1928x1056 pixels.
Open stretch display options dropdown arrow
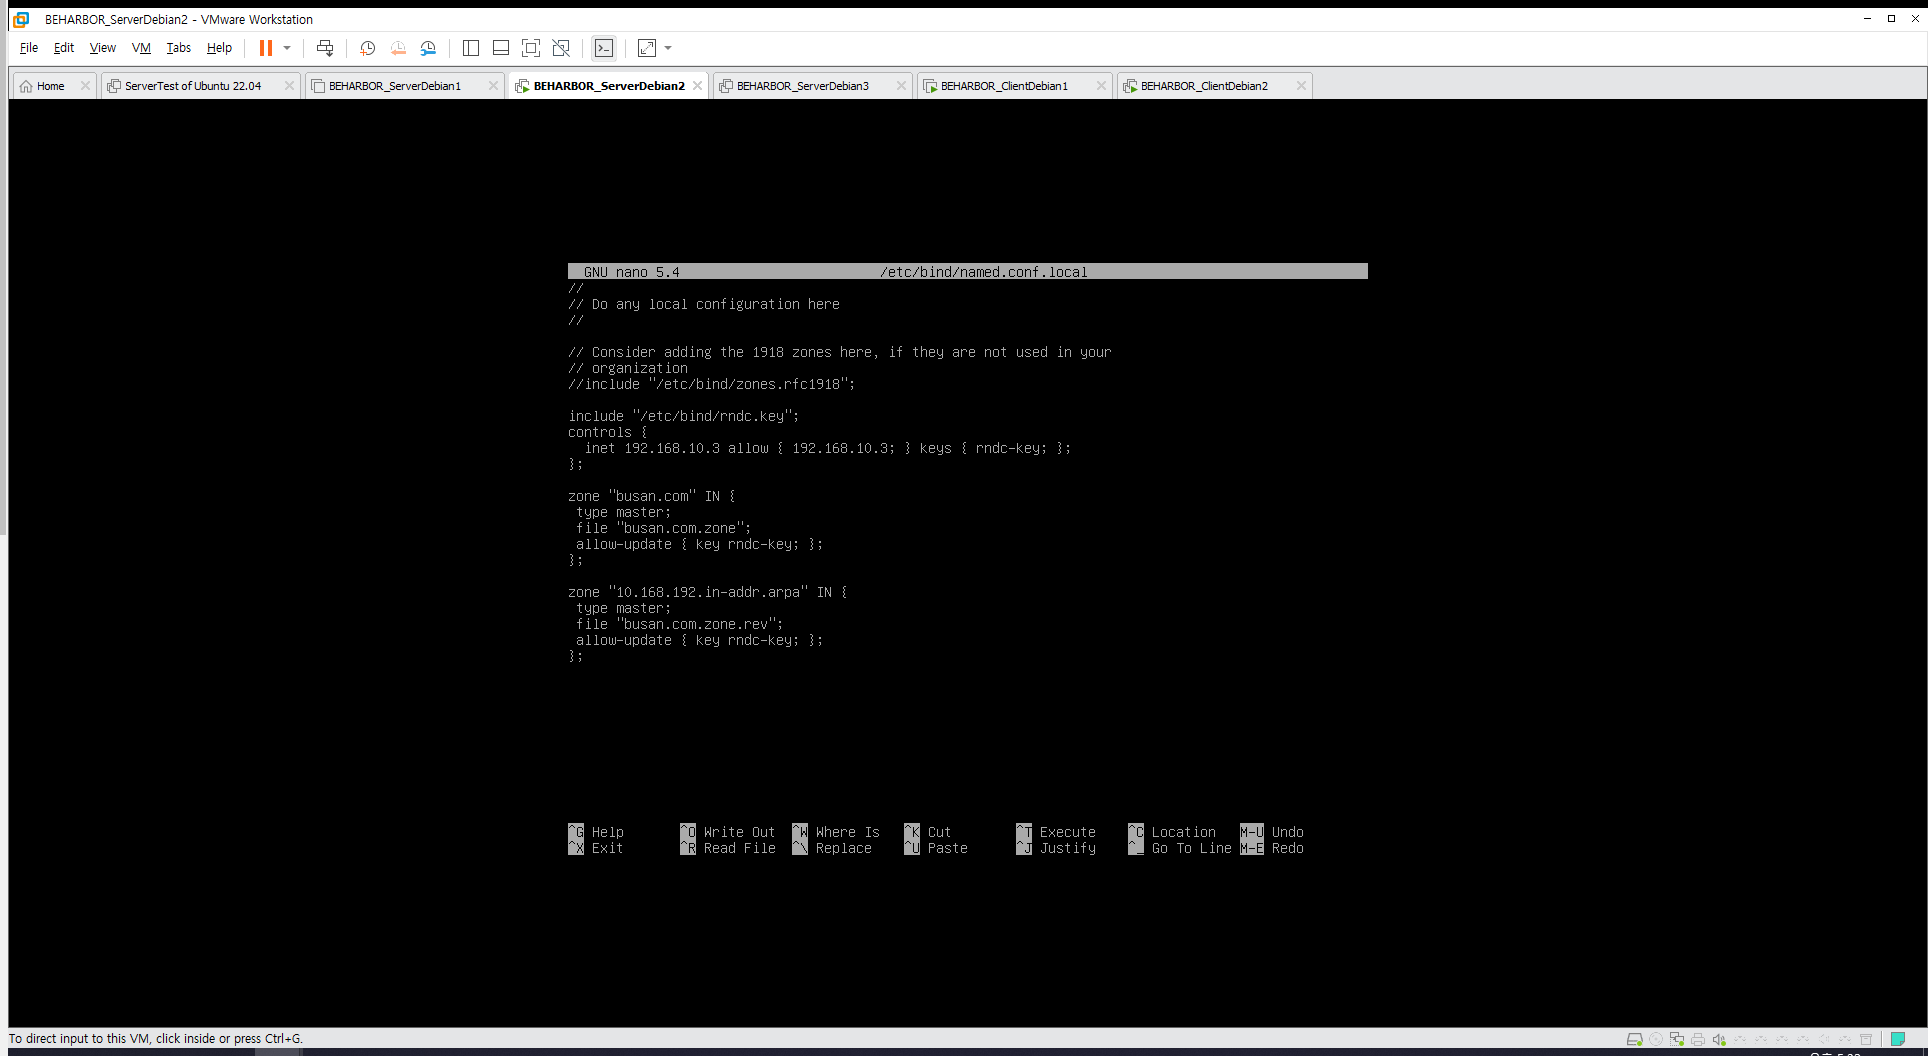pos(668,48)
